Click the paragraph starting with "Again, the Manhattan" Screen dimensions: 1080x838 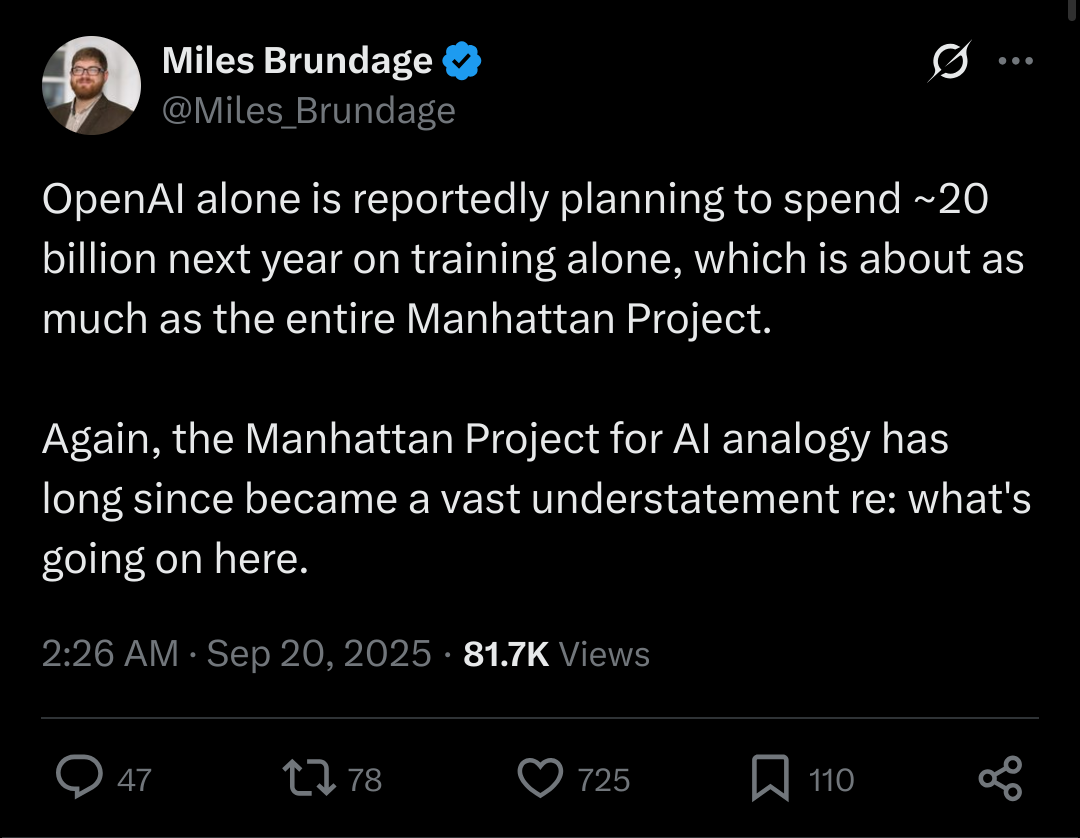pos(535,500)
